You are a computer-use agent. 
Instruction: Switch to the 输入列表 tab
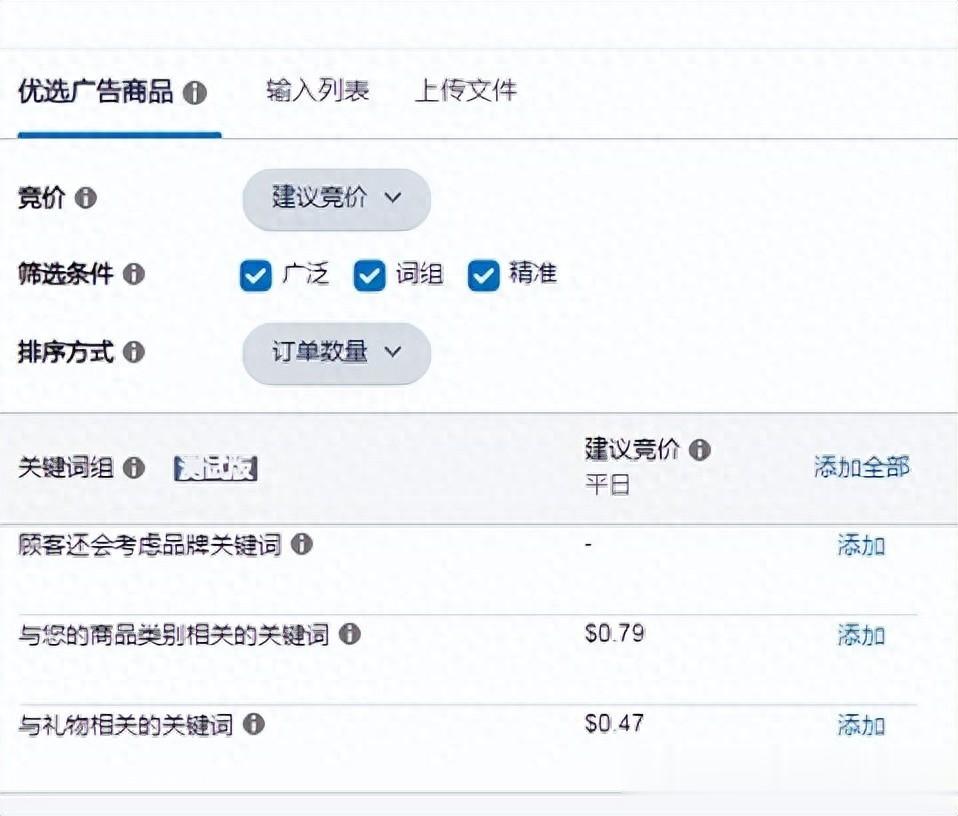(318, 91)
